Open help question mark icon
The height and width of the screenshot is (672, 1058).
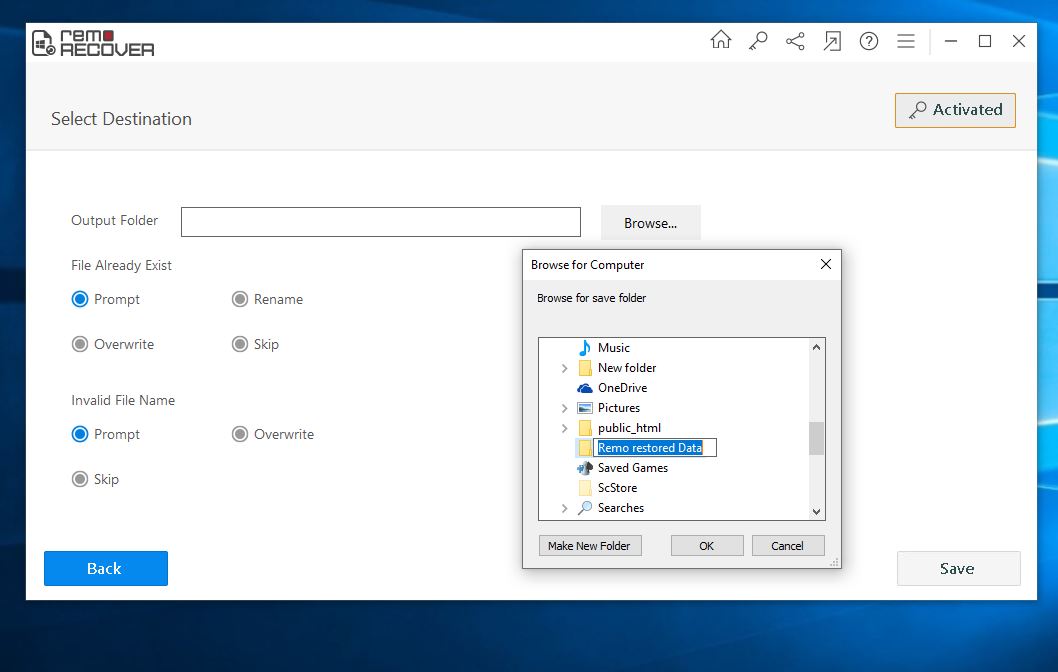[x=869, y=41]
